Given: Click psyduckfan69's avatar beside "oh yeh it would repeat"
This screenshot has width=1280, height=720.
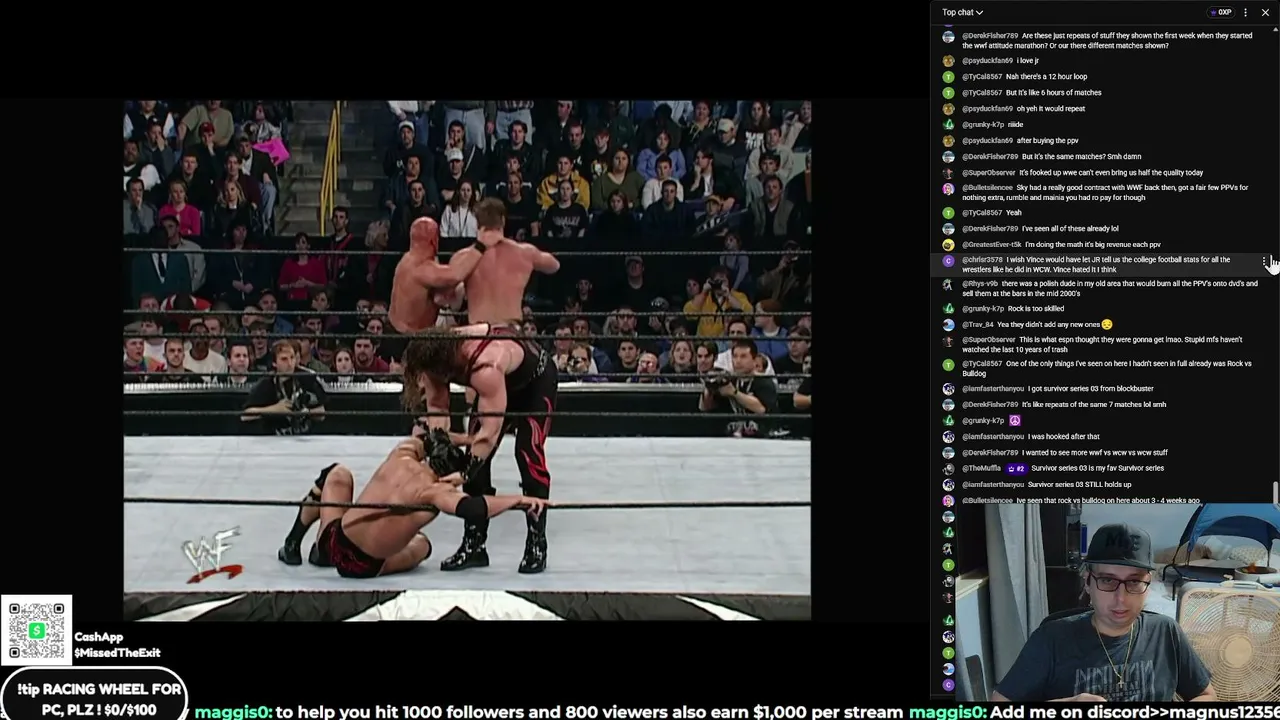Looking at the screenshot, I should [948, 109].
